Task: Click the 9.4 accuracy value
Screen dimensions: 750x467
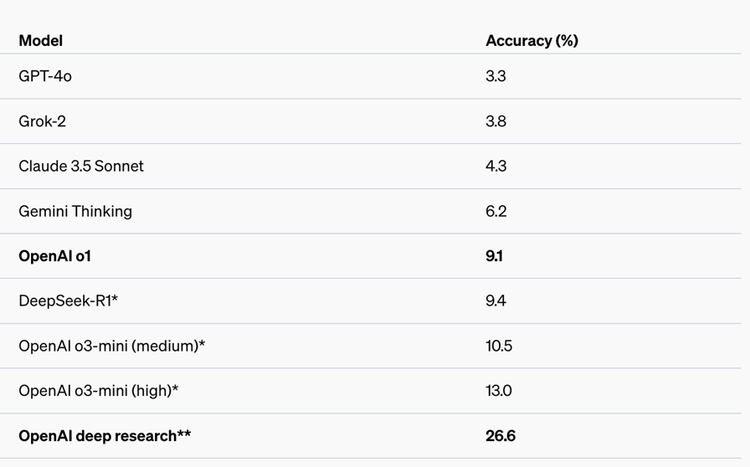Action: point(496,301)
